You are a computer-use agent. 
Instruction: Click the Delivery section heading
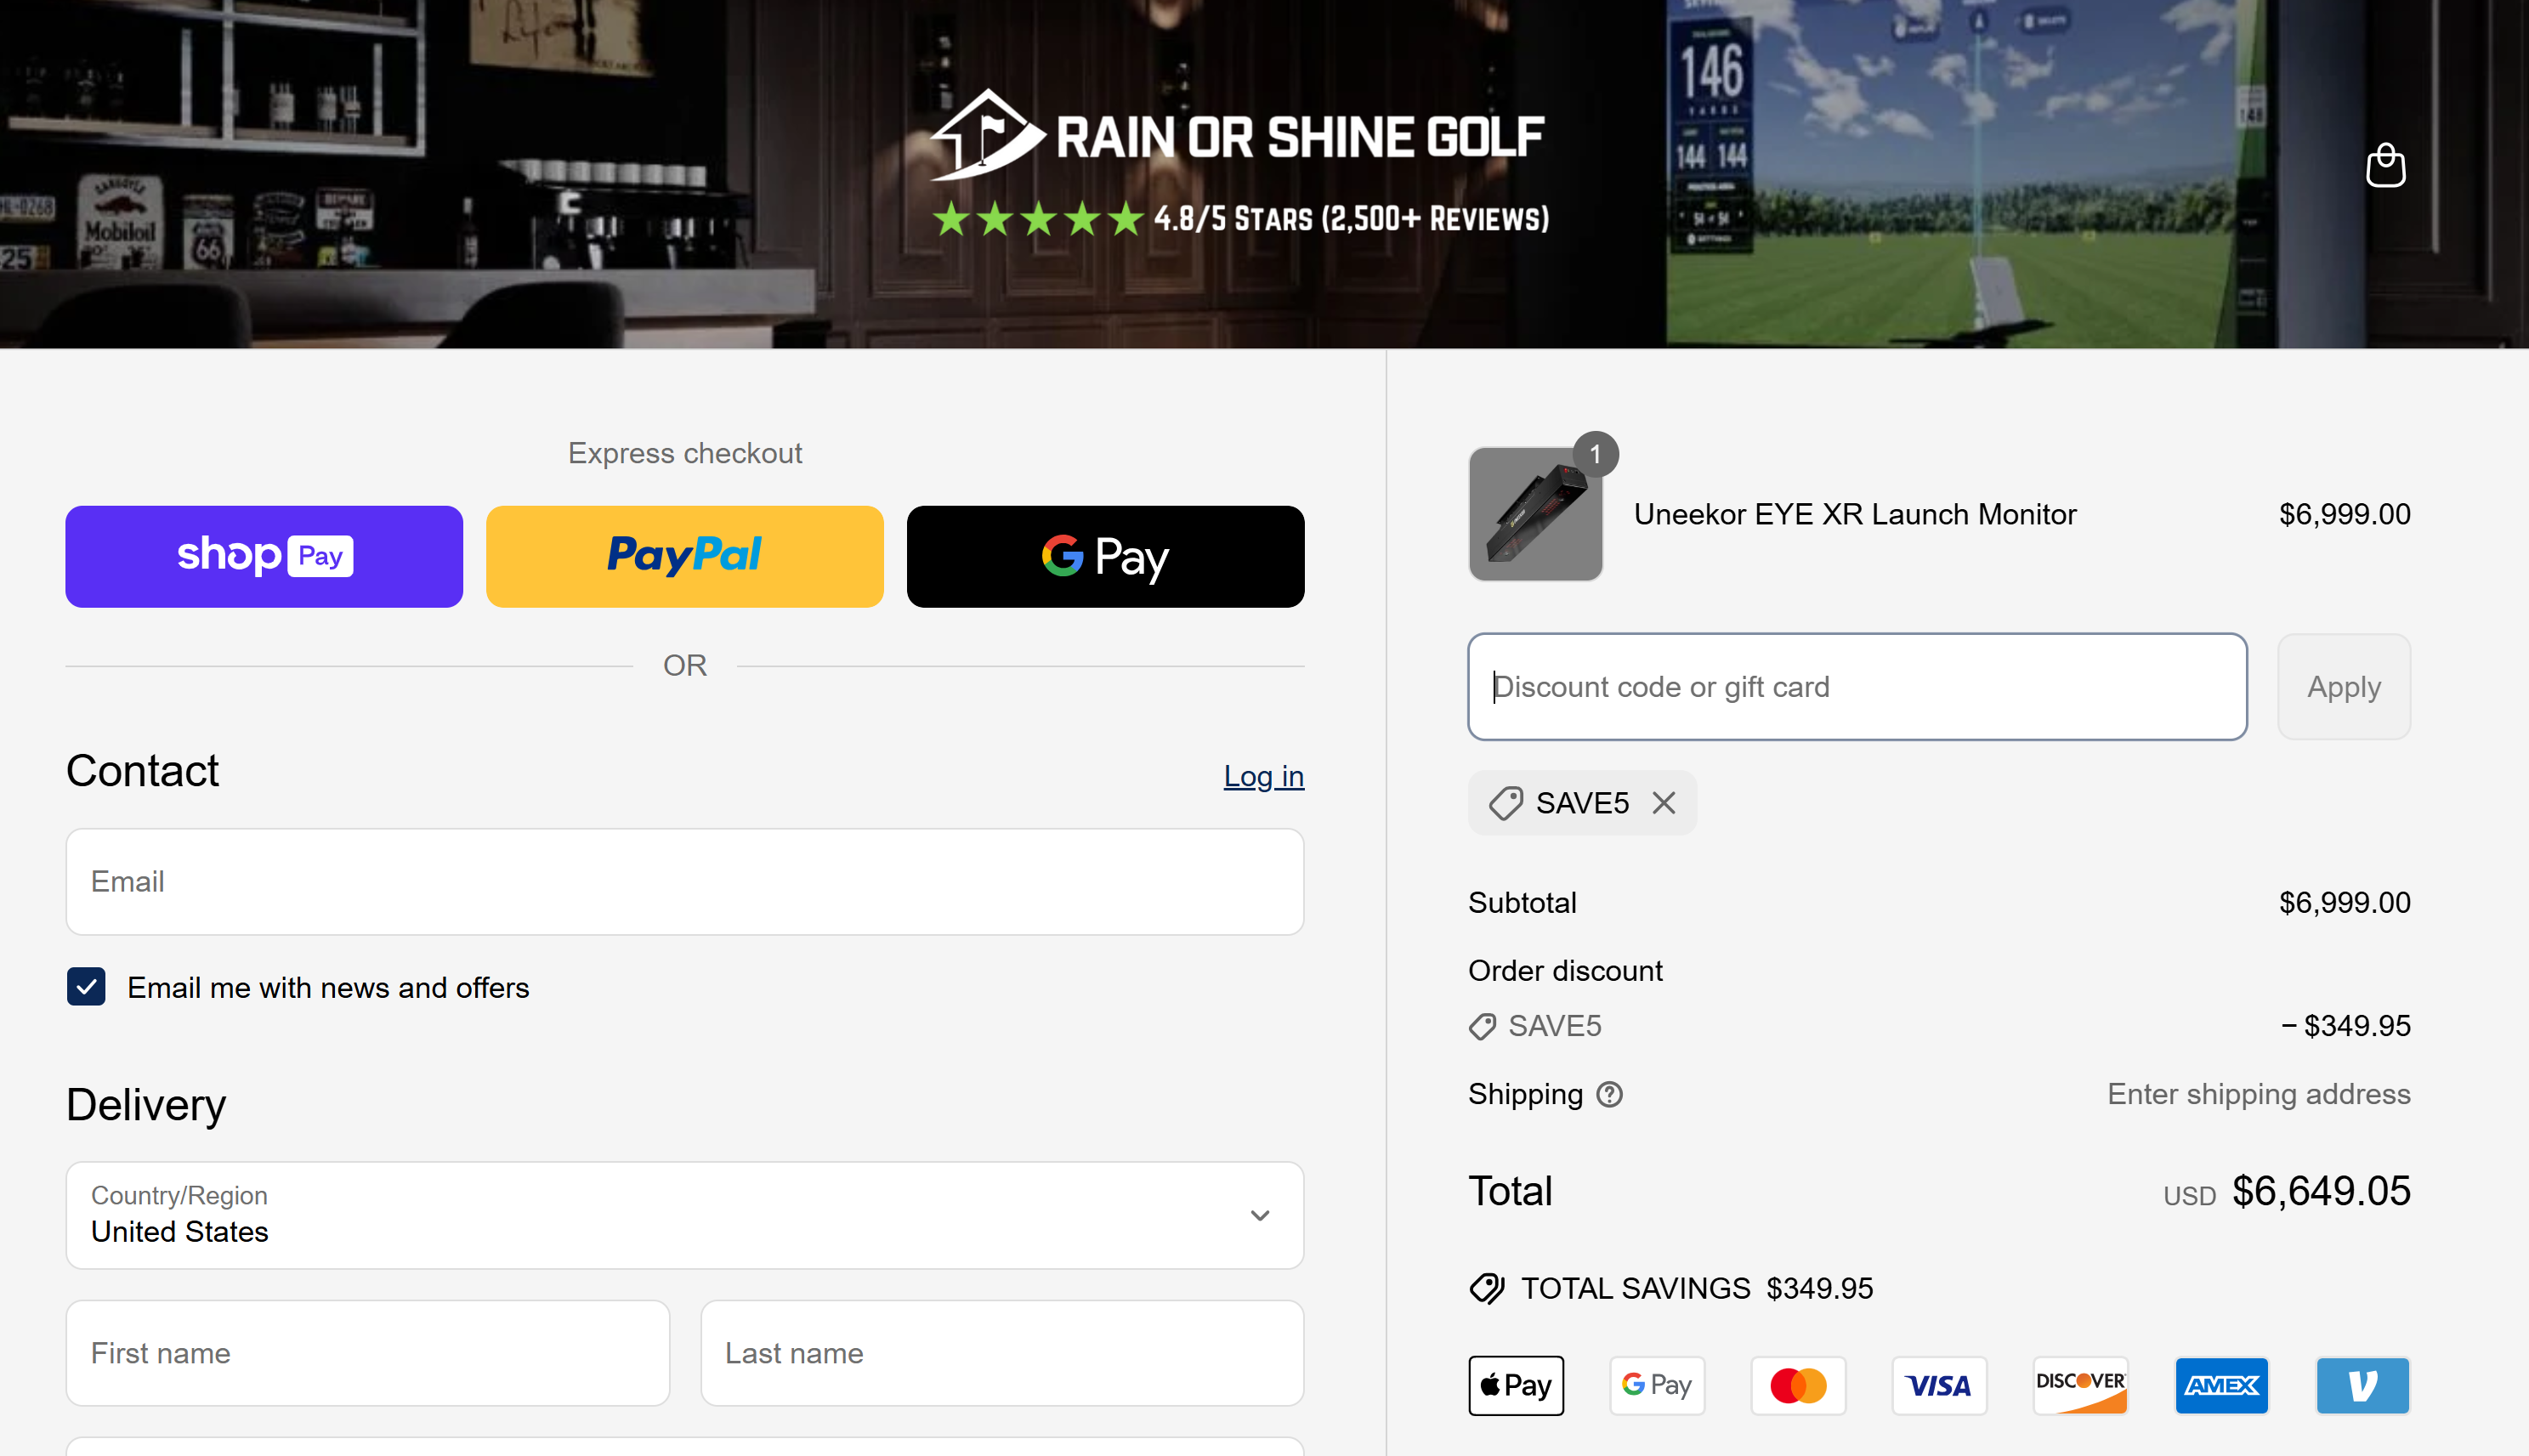146,1105
